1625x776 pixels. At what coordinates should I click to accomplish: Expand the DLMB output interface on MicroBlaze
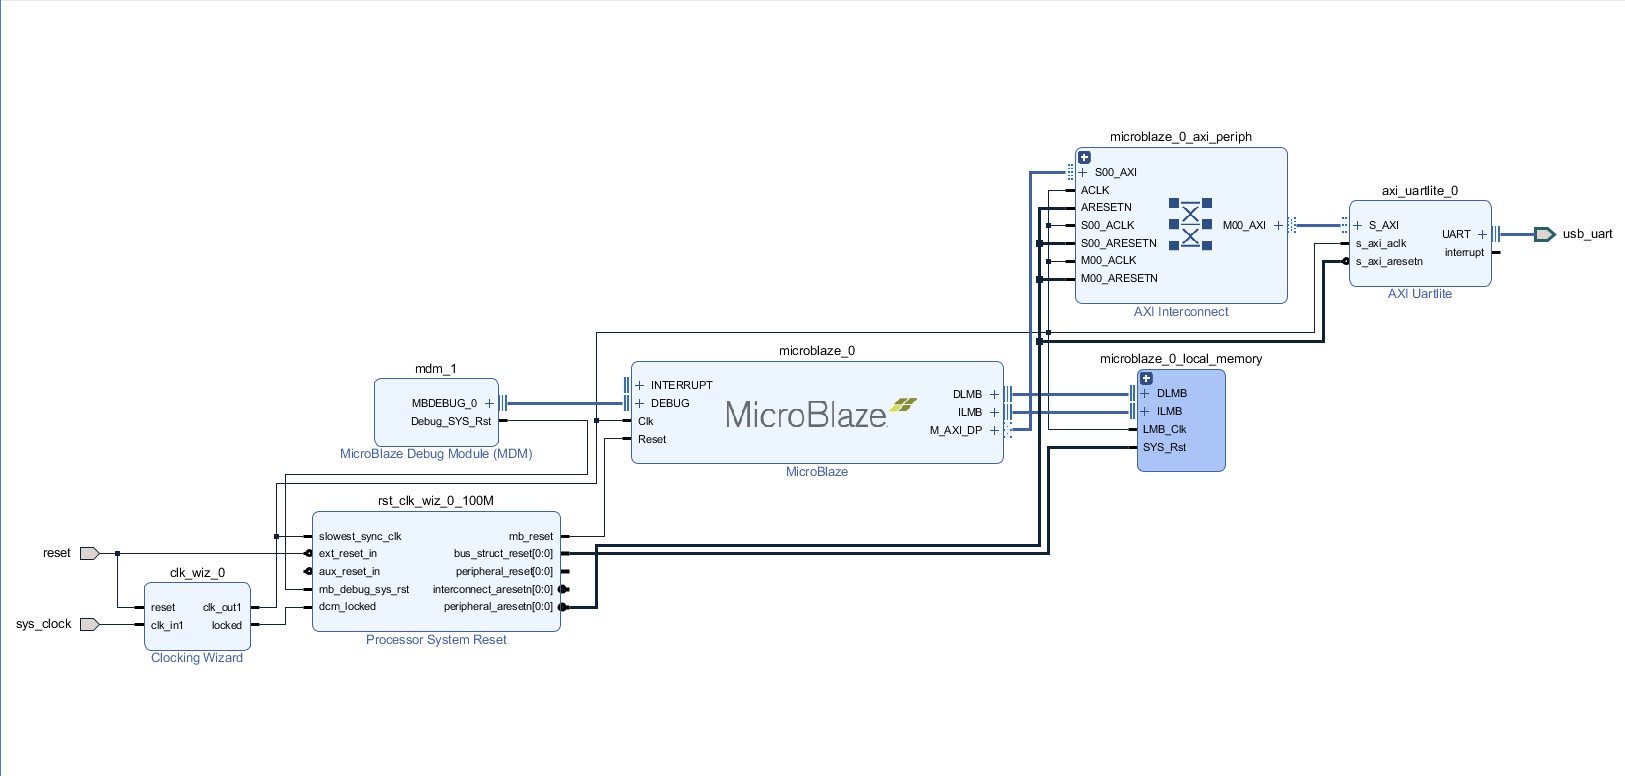click(x=994, y=394)
